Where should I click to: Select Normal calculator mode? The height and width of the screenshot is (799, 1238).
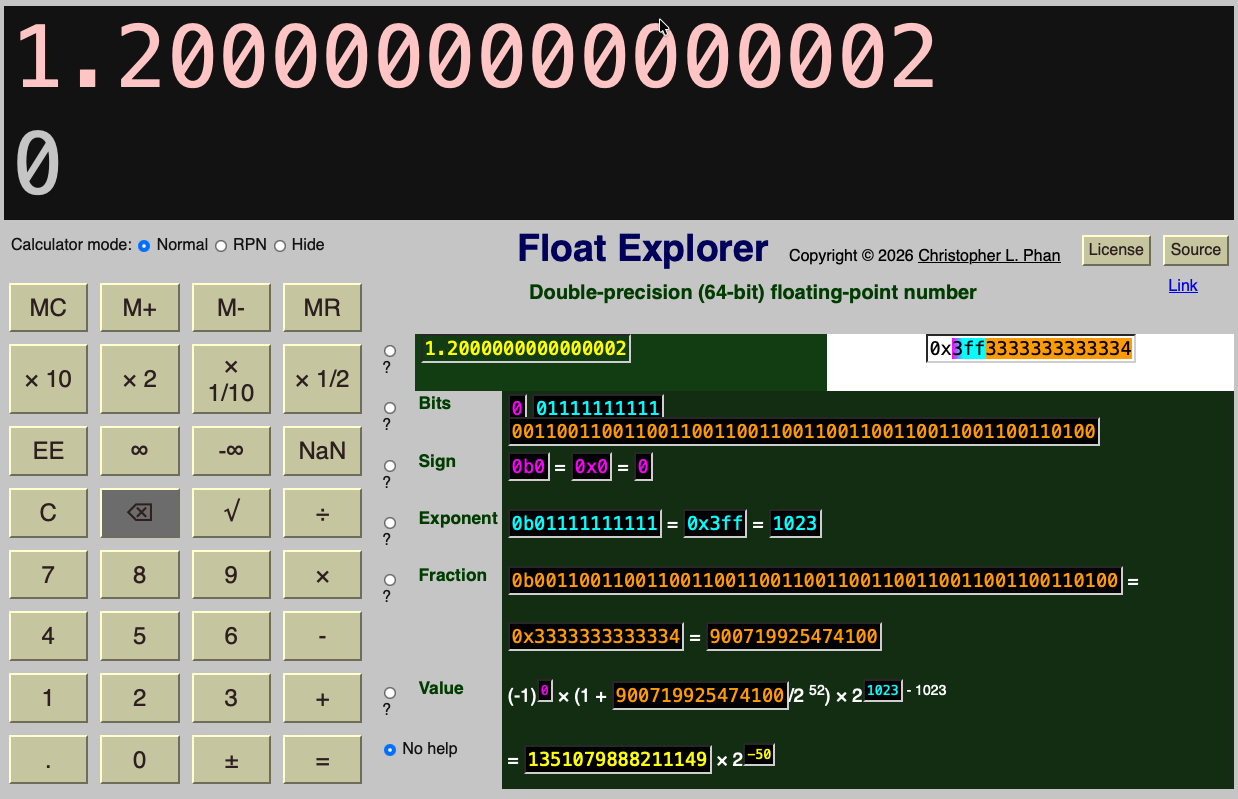[x=144, y=246]
